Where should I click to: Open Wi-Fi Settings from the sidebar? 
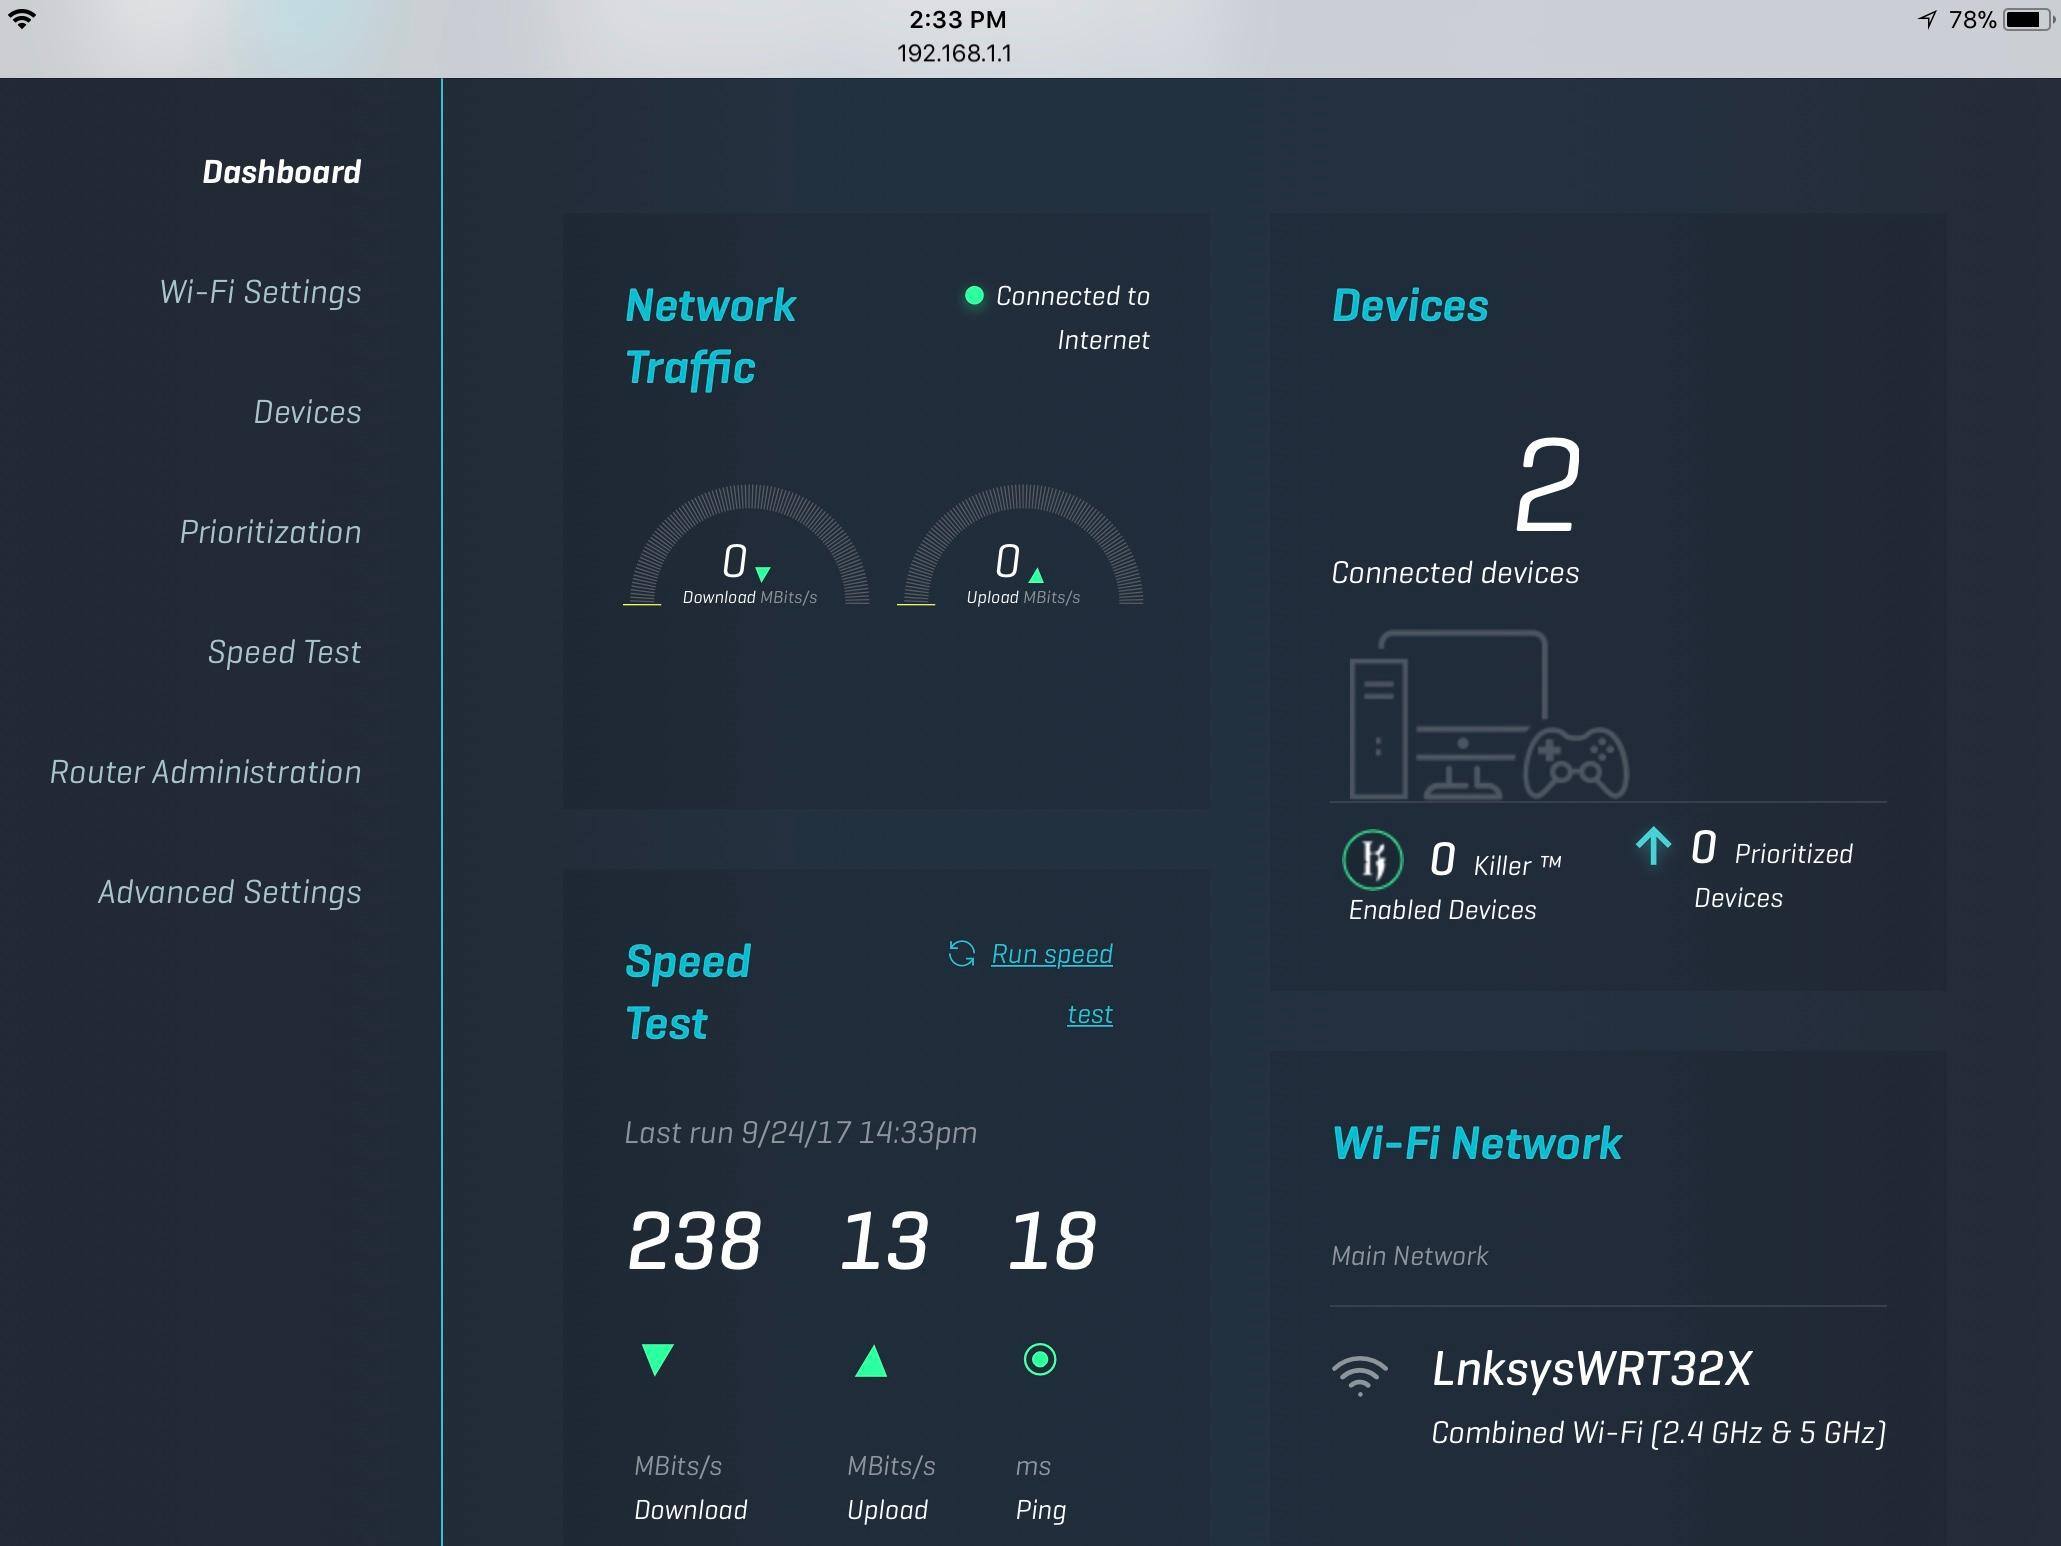[x=260, y=292]
